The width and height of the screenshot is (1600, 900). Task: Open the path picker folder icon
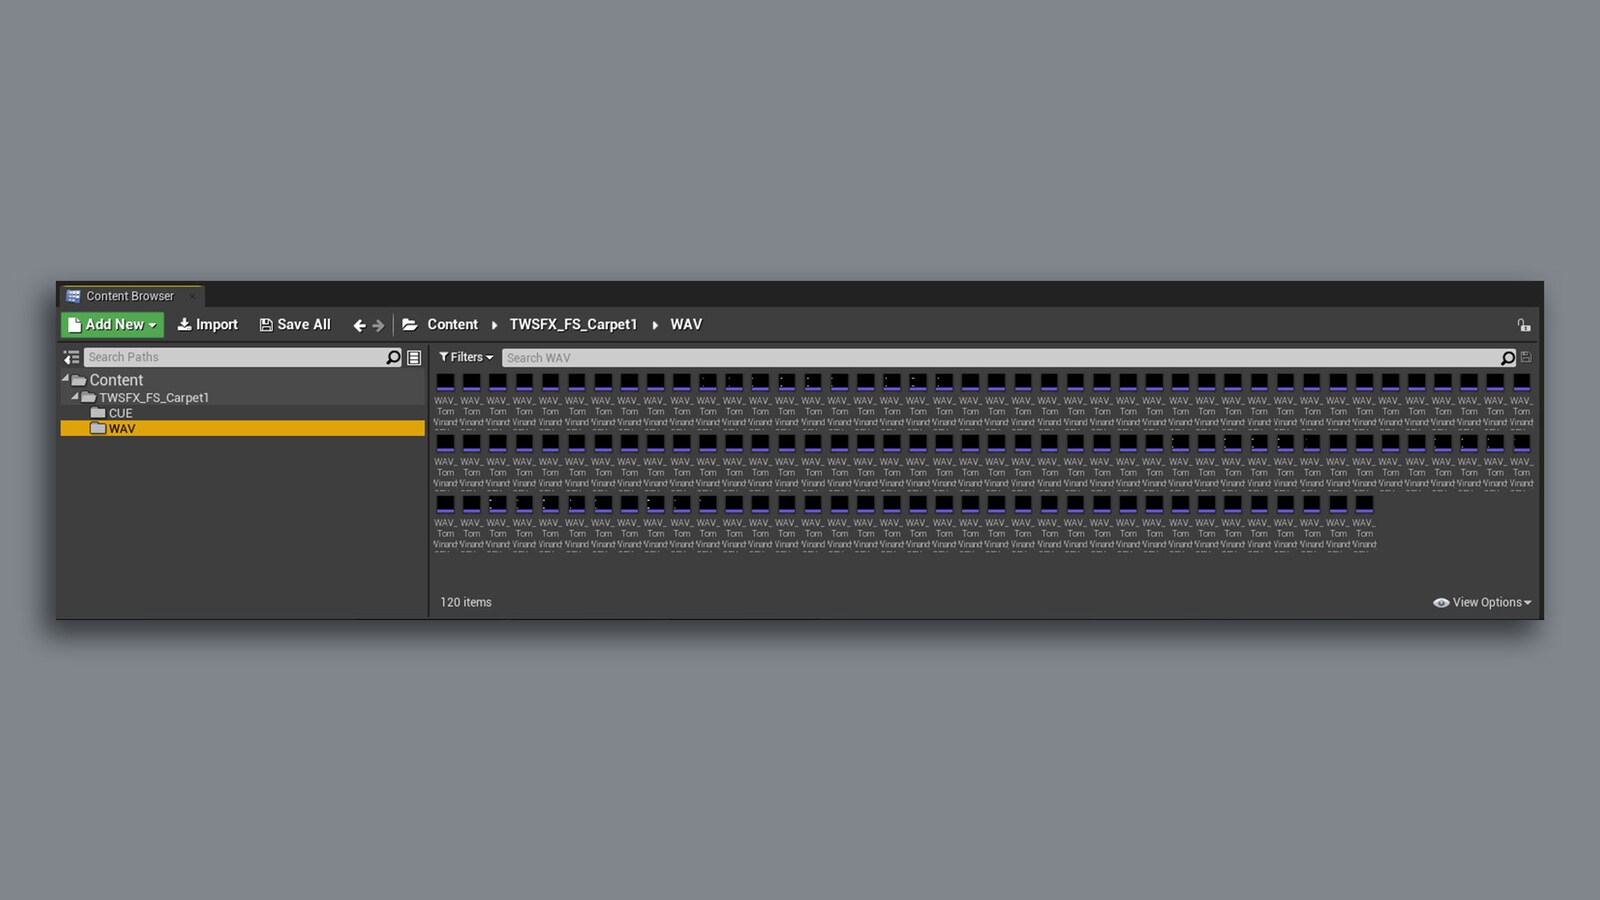pos(409,324)
